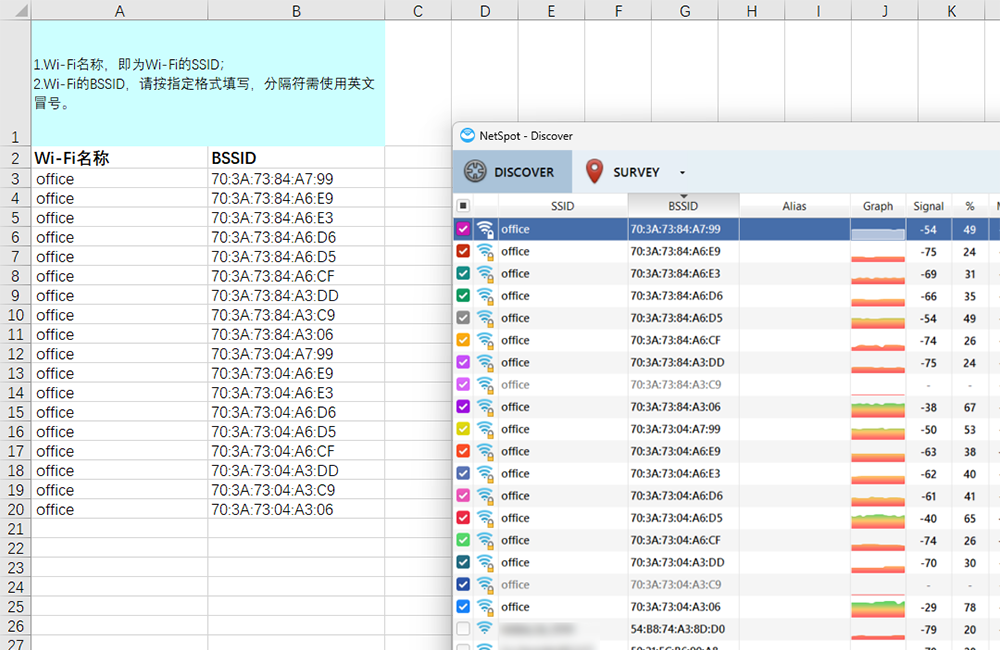Viewport: 1000px width, 650px height.
Task: Click the signal graph for 70:3A:73:84:A3:06
Action: pos(877,408)
